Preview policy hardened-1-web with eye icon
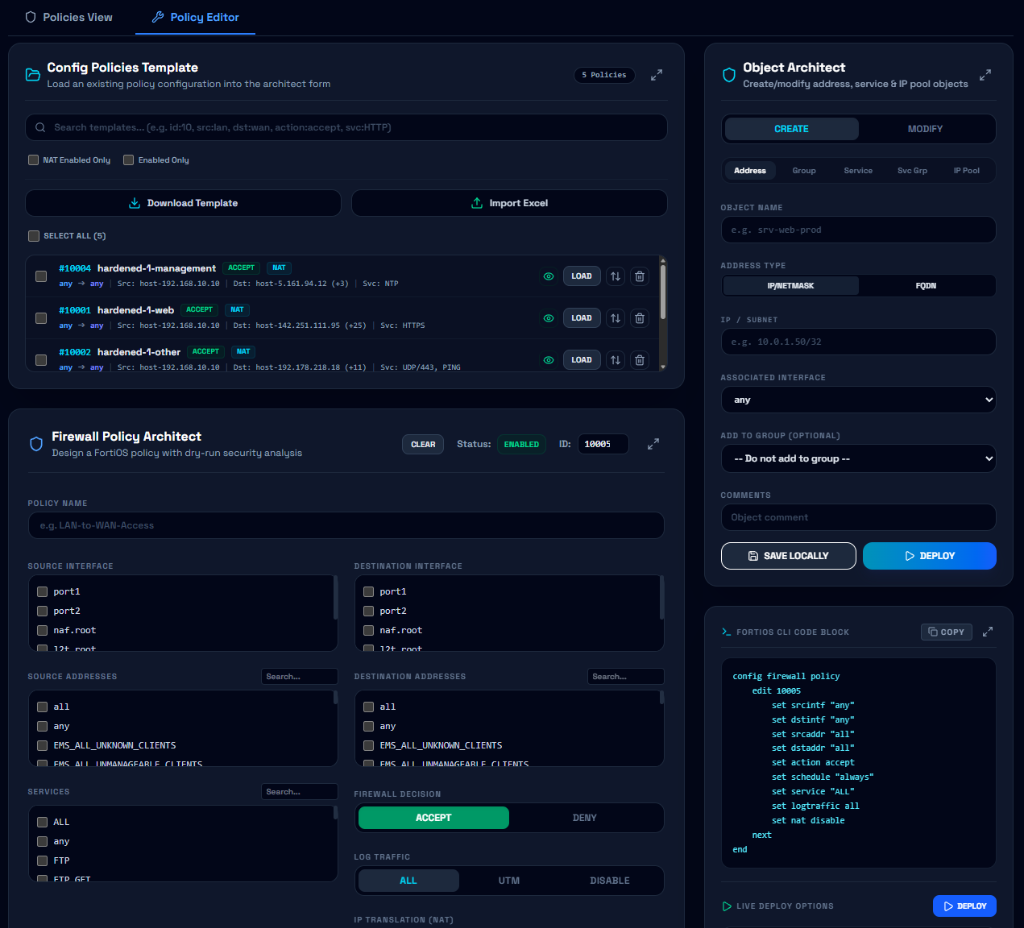Viewport: 1024px width, 928px height. [x=549, y=318]
